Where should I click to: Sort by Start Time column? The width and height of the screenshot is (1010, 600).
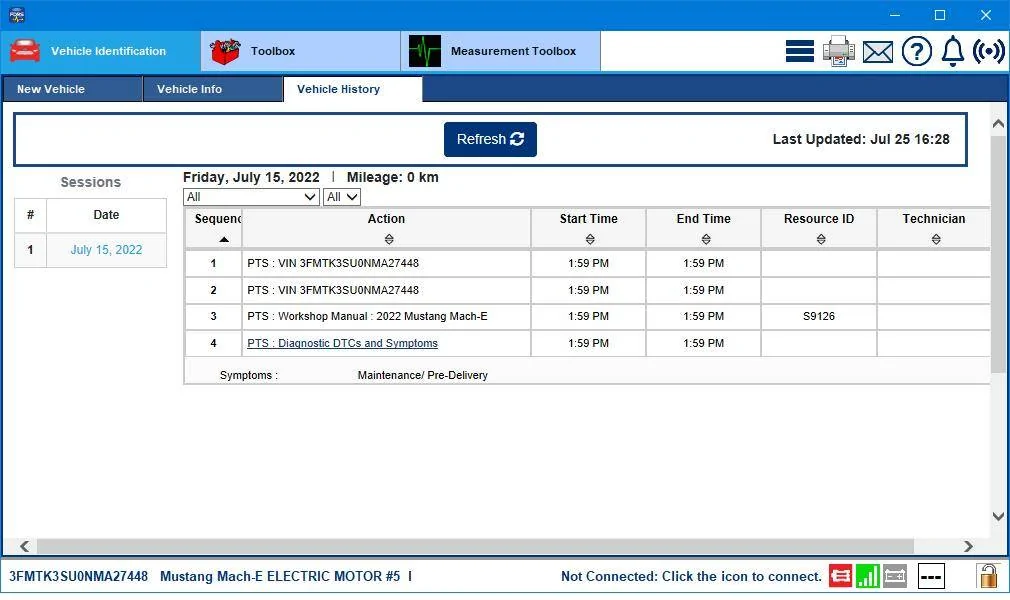(x=589, y=239)
